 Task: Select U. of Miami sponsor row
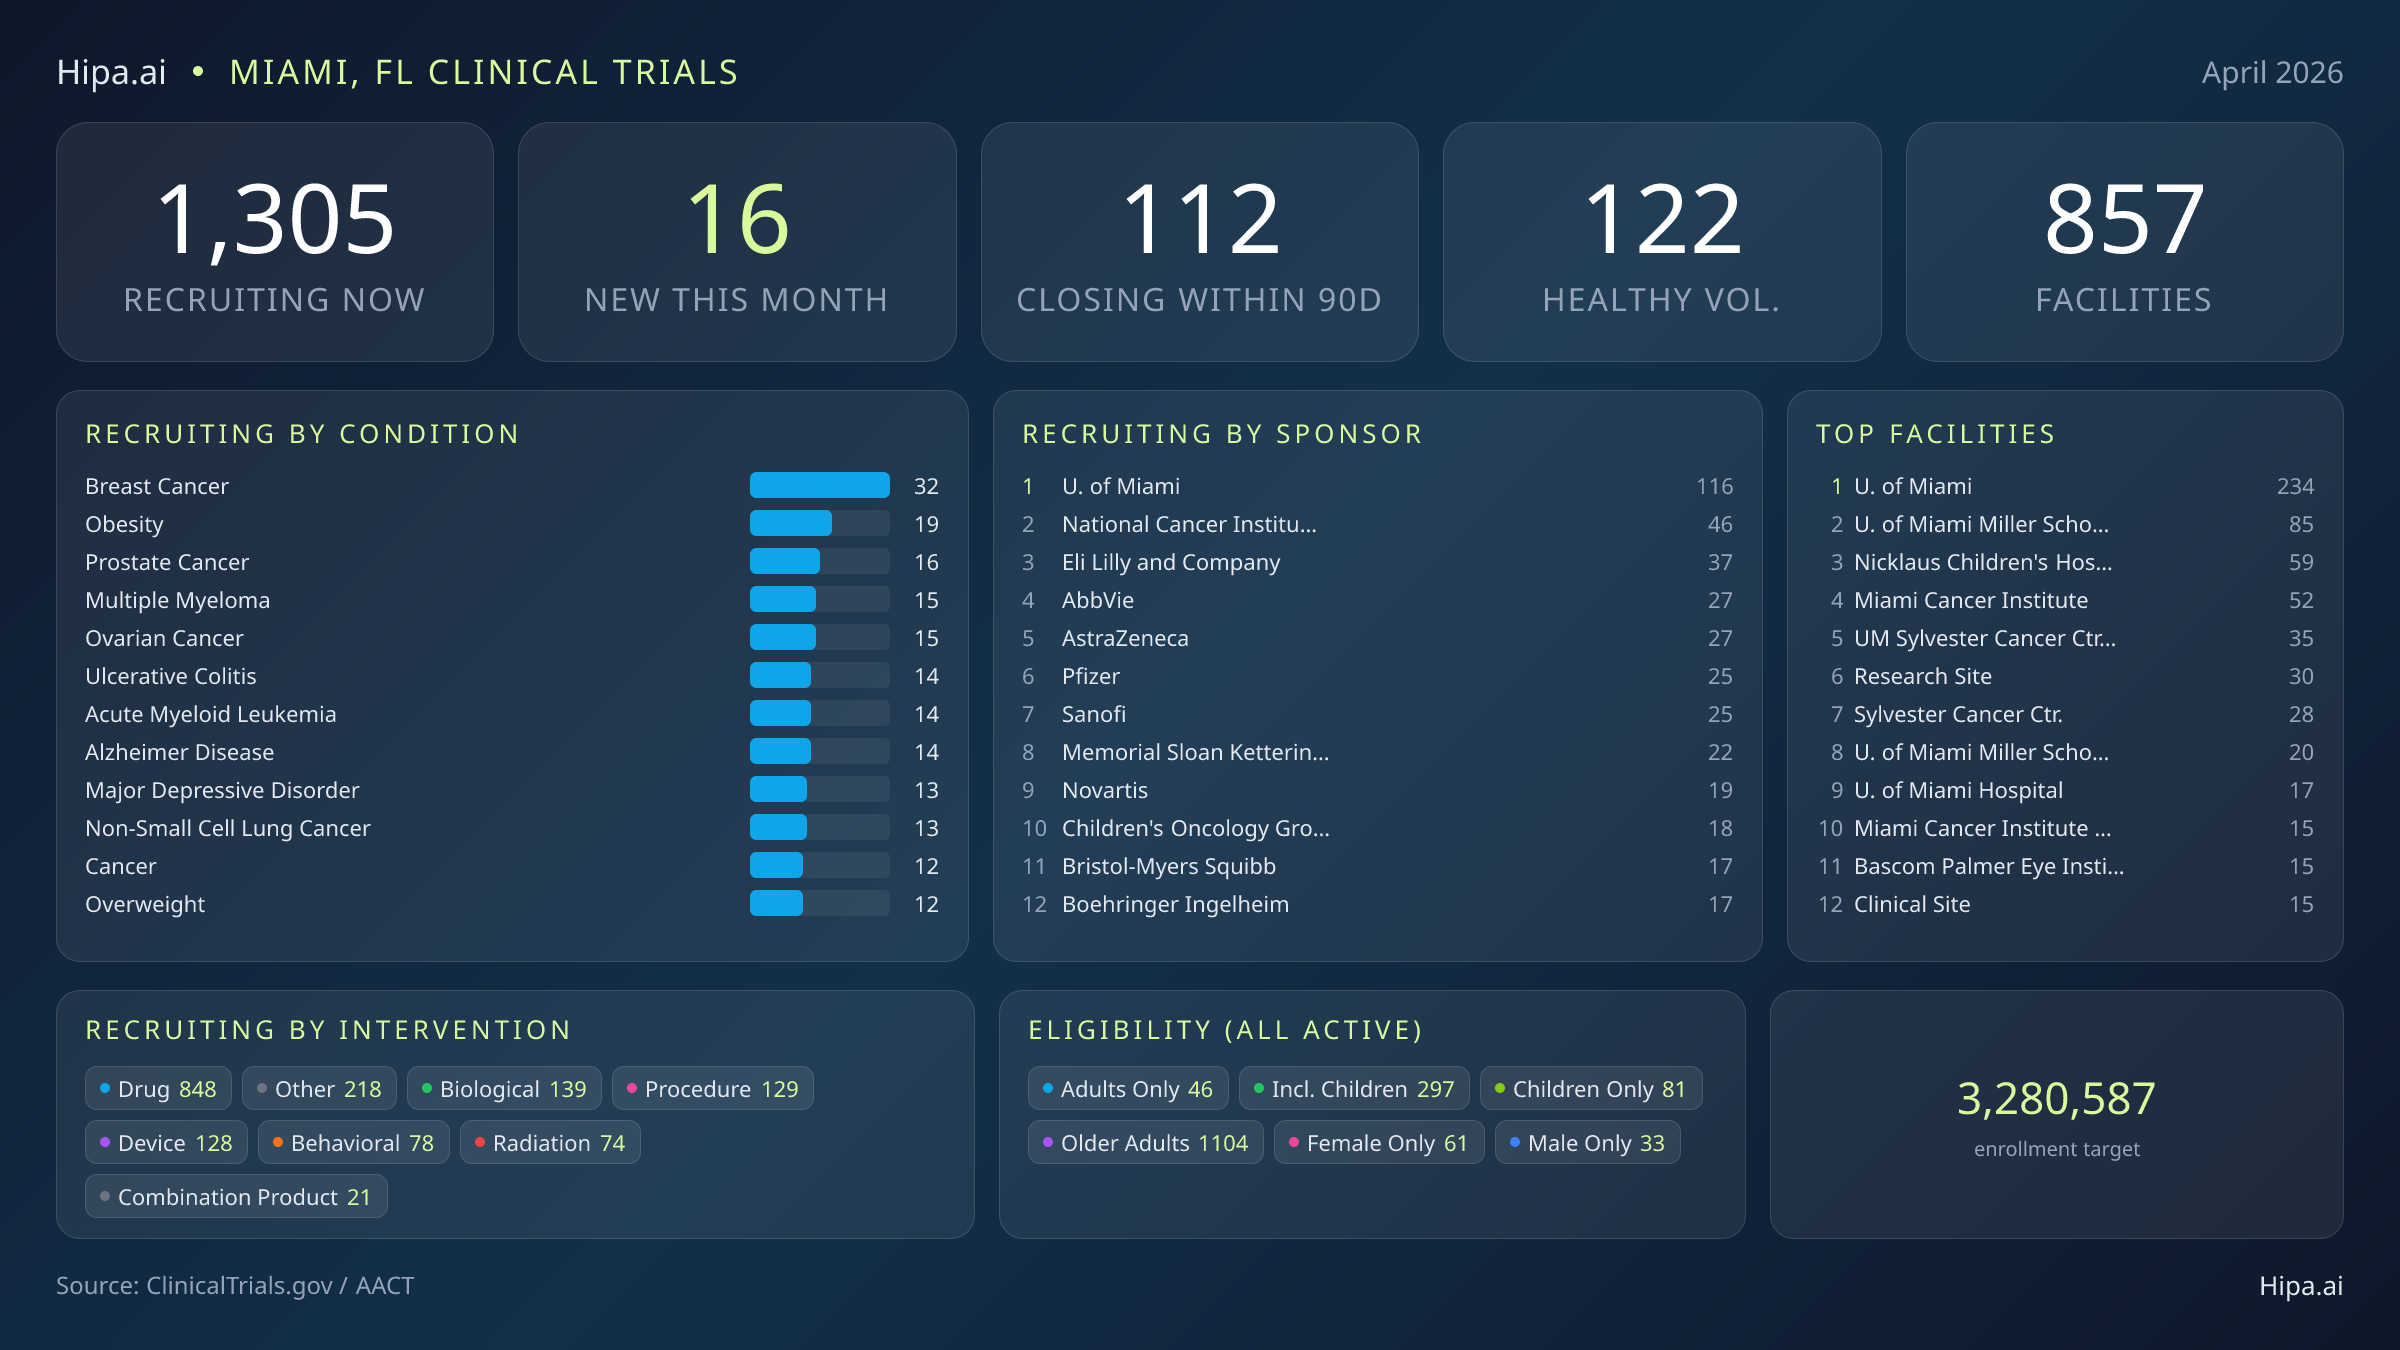pyautogui.click(x=1377, y=485)
